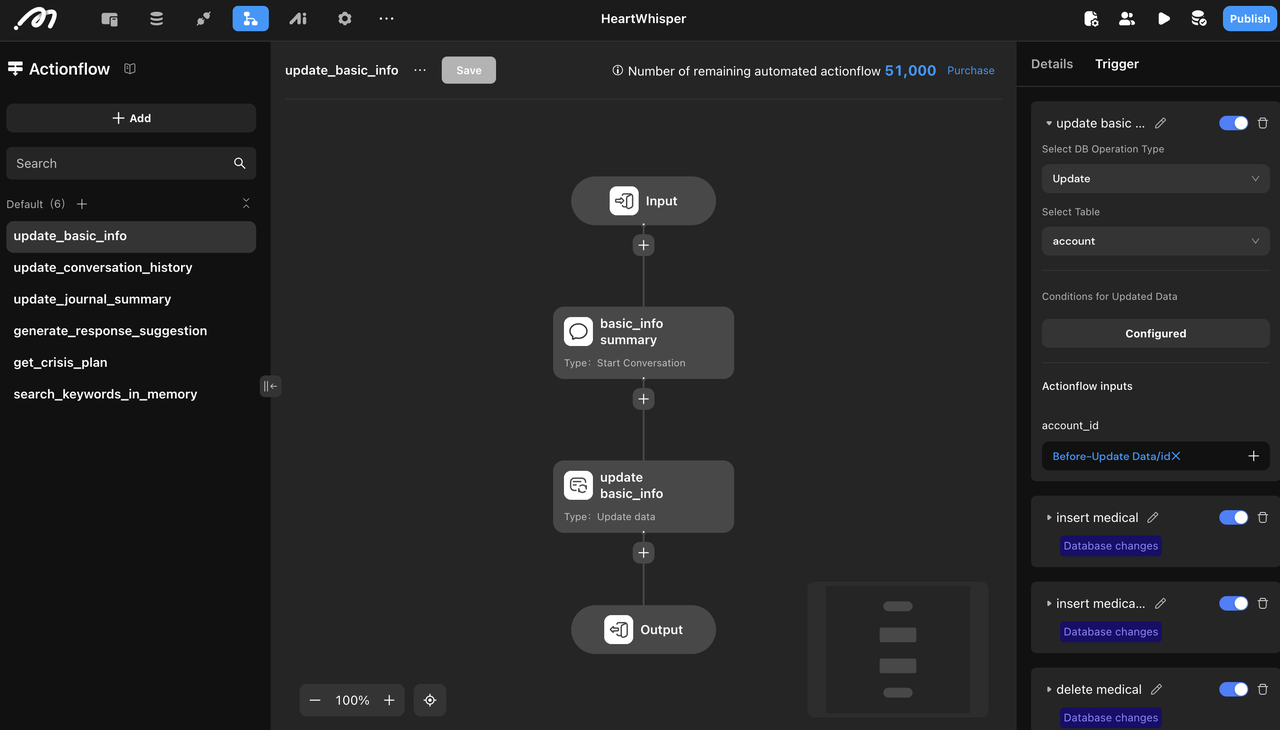Click the search magnifier icon
The image size is (1280, 730).
(240, 163)
